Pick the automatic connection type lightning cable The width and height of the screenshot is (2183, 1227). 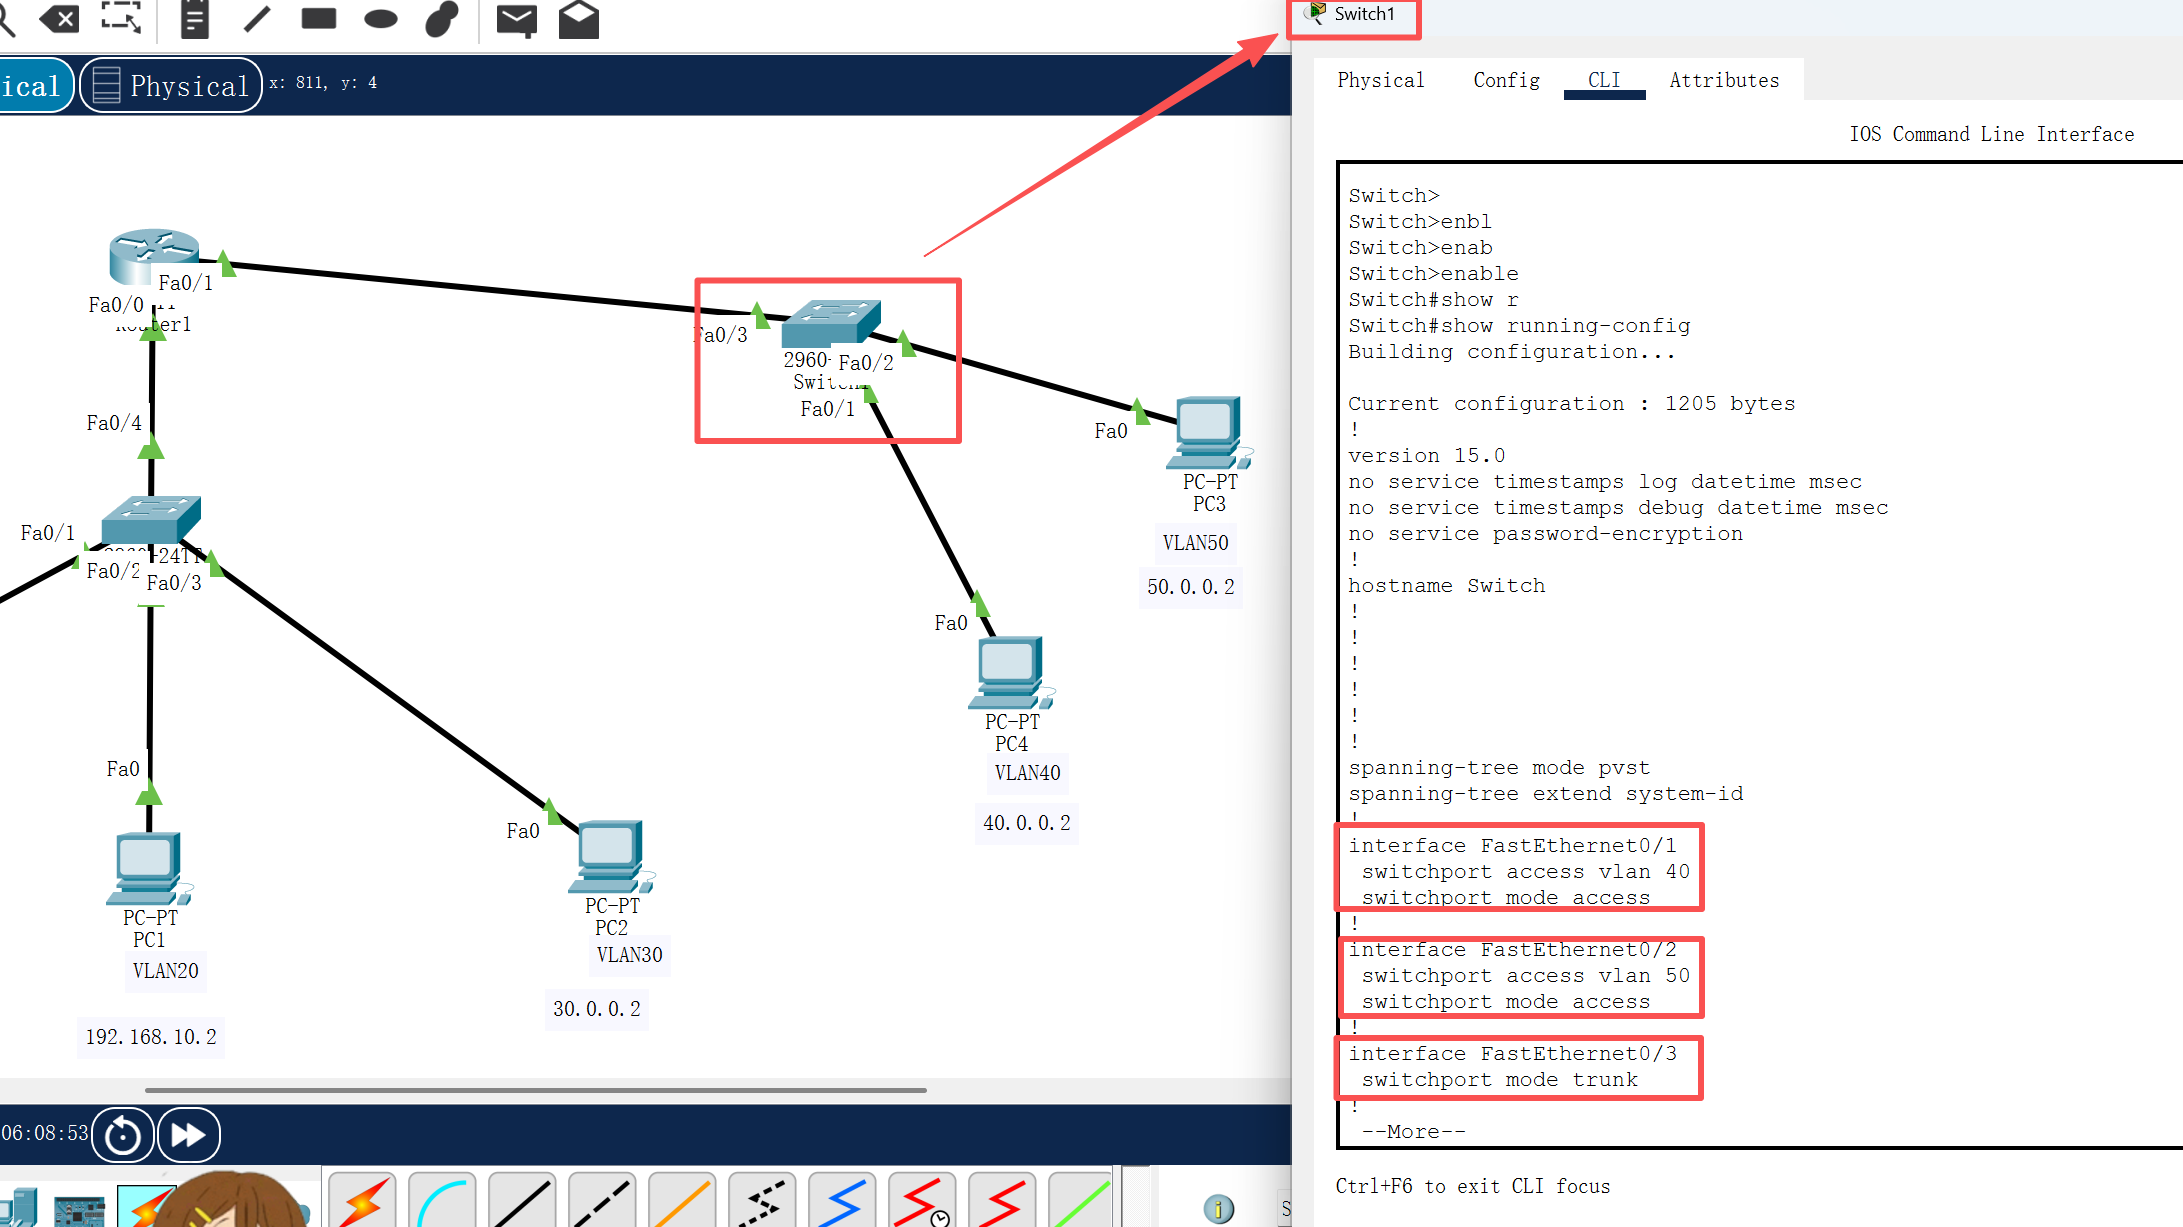coord(361,1200)
